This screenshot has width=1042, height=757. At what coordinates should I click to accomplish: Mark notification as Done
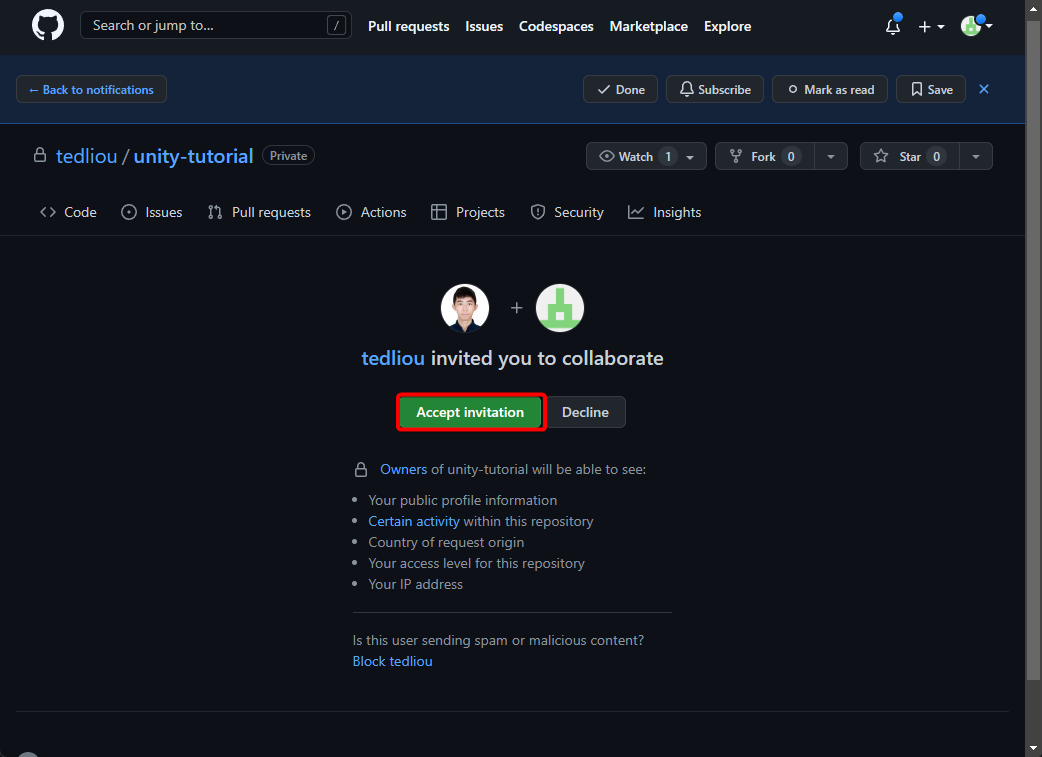(620, 89)
